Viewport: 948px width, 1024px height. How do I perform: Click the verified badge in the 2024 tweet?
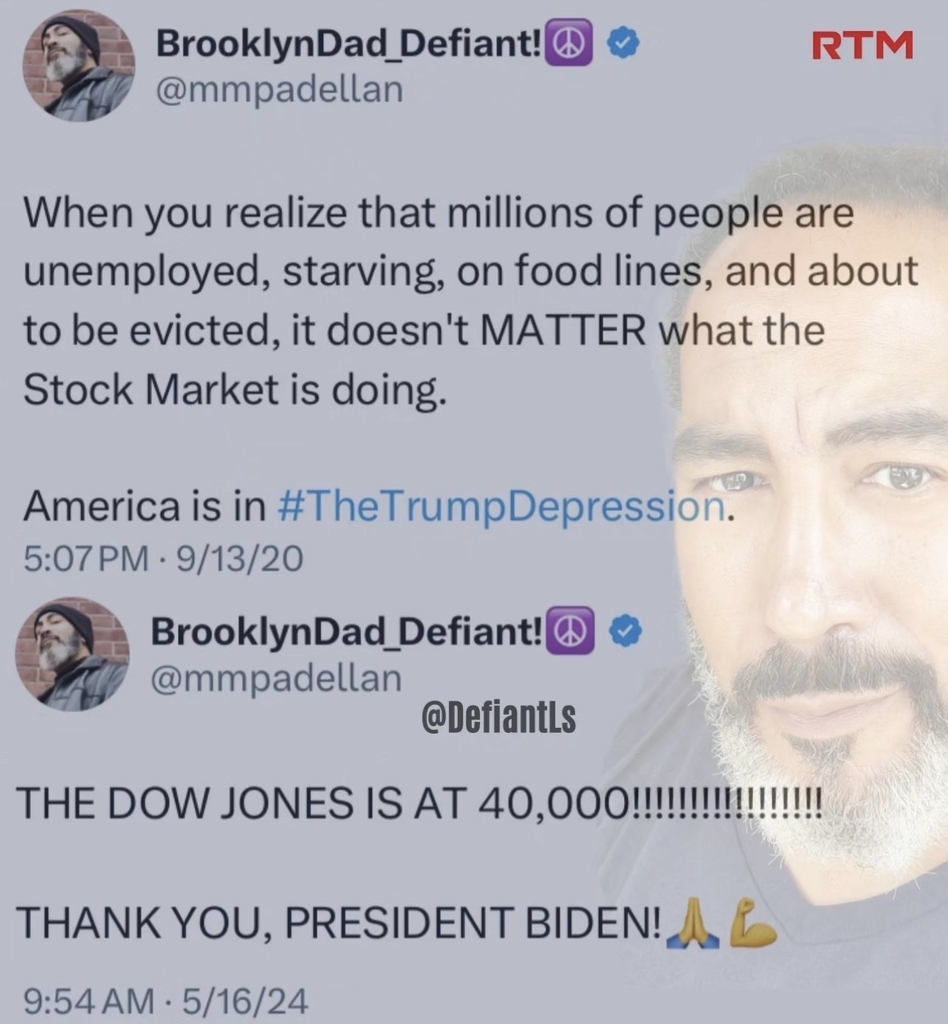point(626,631)
